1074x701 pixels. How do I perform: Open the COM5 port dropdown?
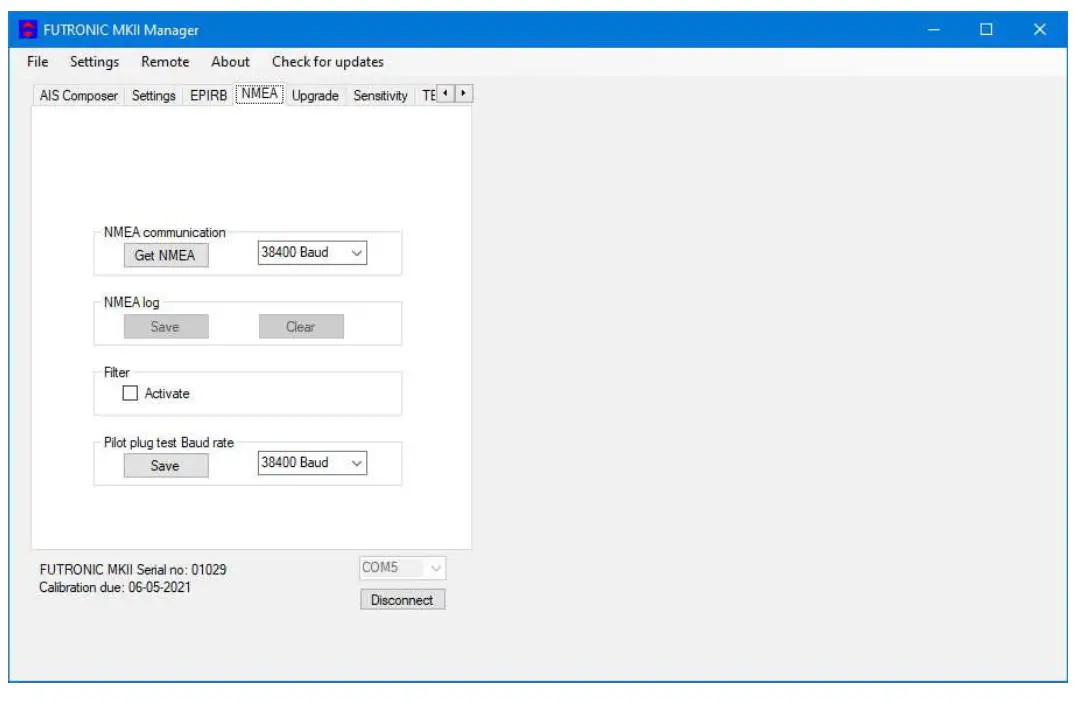(403, 567)
